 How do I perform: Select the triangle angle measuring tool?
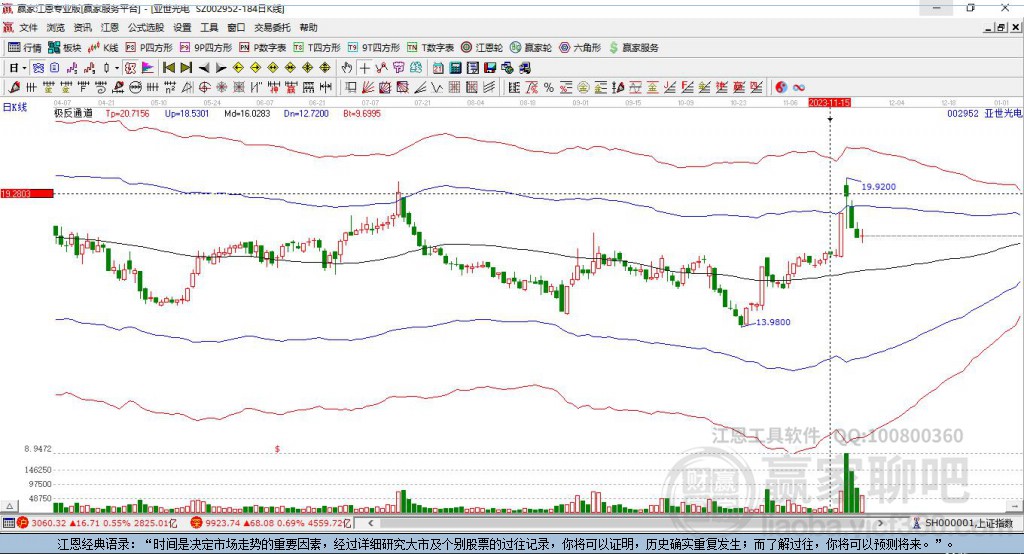click(187, 88)
